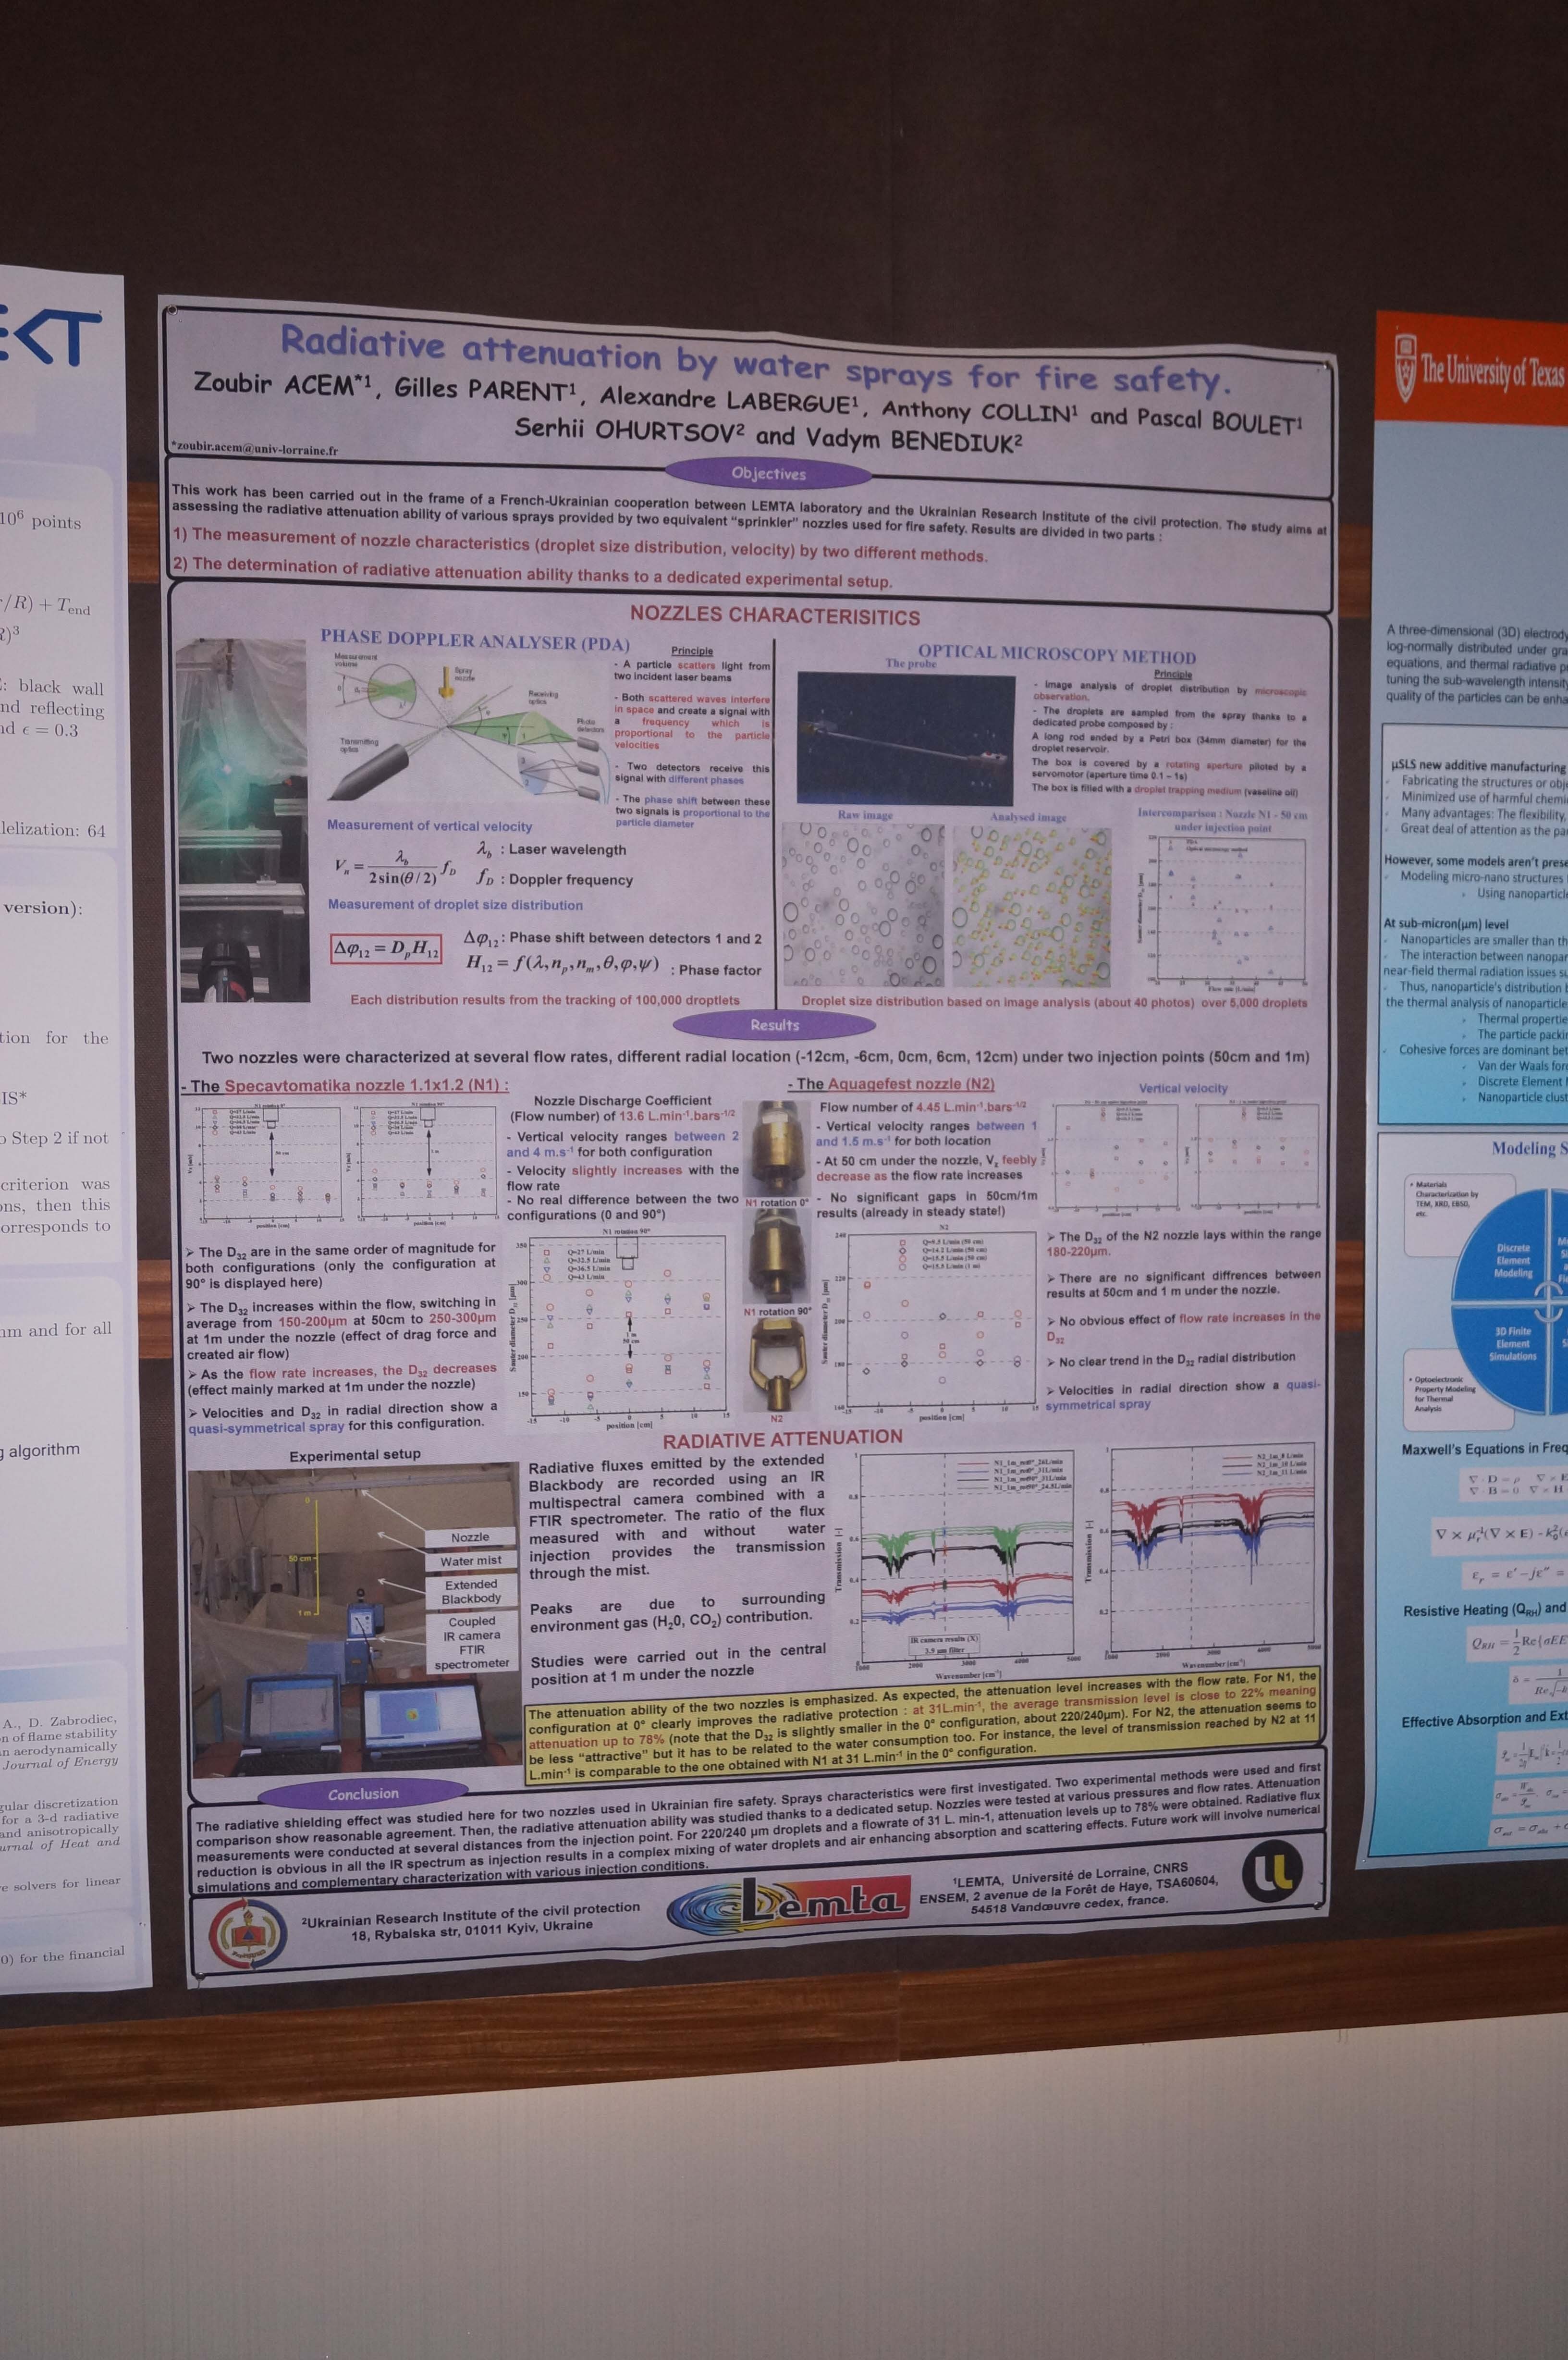Click the 'Water mist' callout label
The width and height of the screenshot is (1568, 2360).
[x=471, y=1561]
